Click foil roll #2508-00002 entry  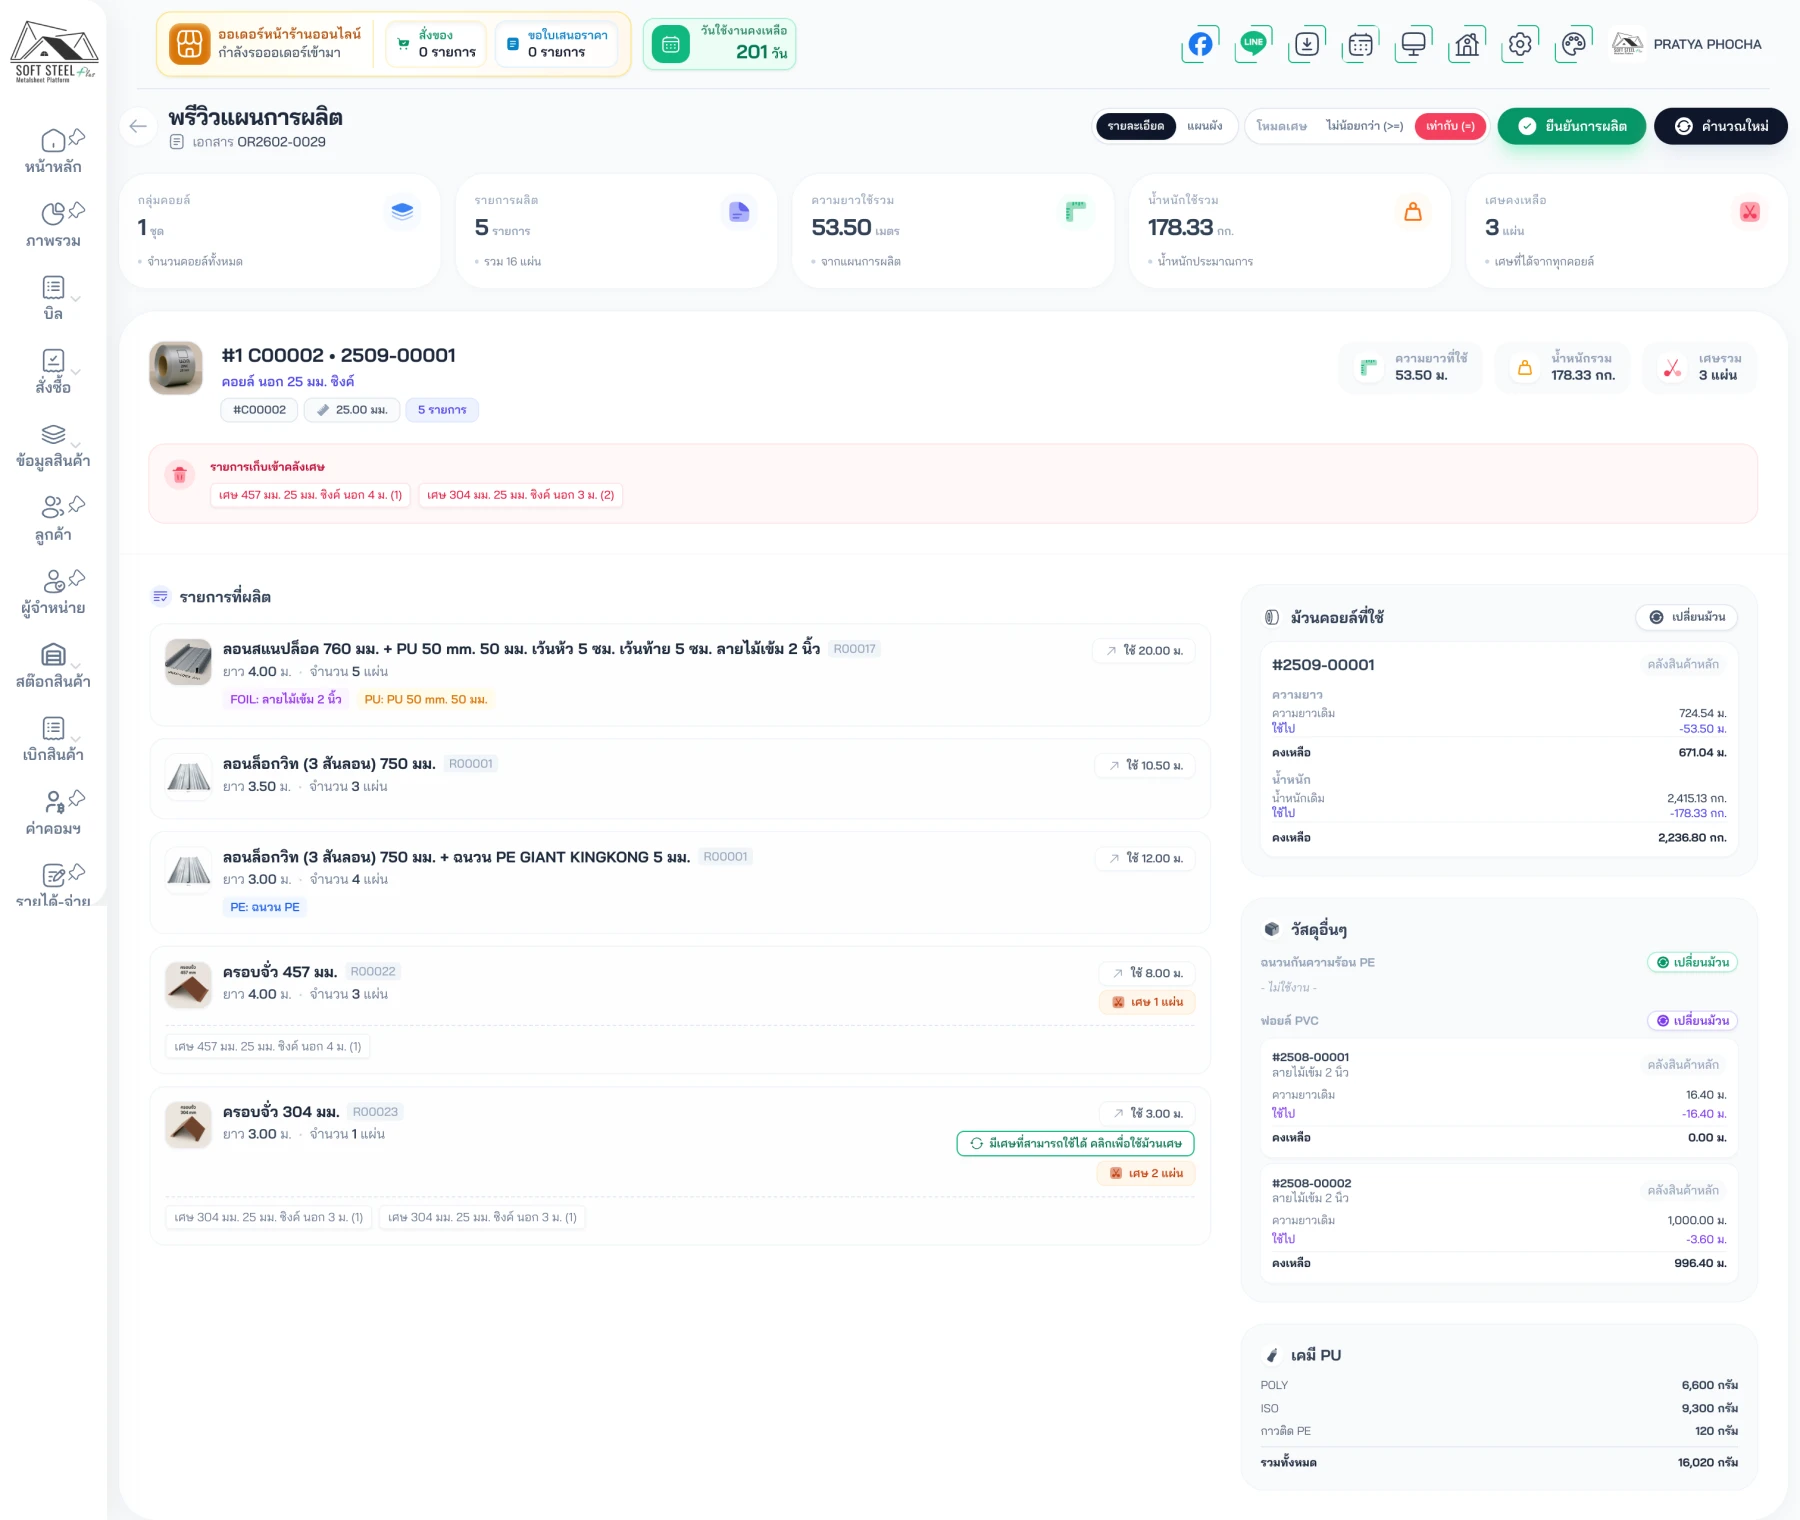tap(1498, 1224)
